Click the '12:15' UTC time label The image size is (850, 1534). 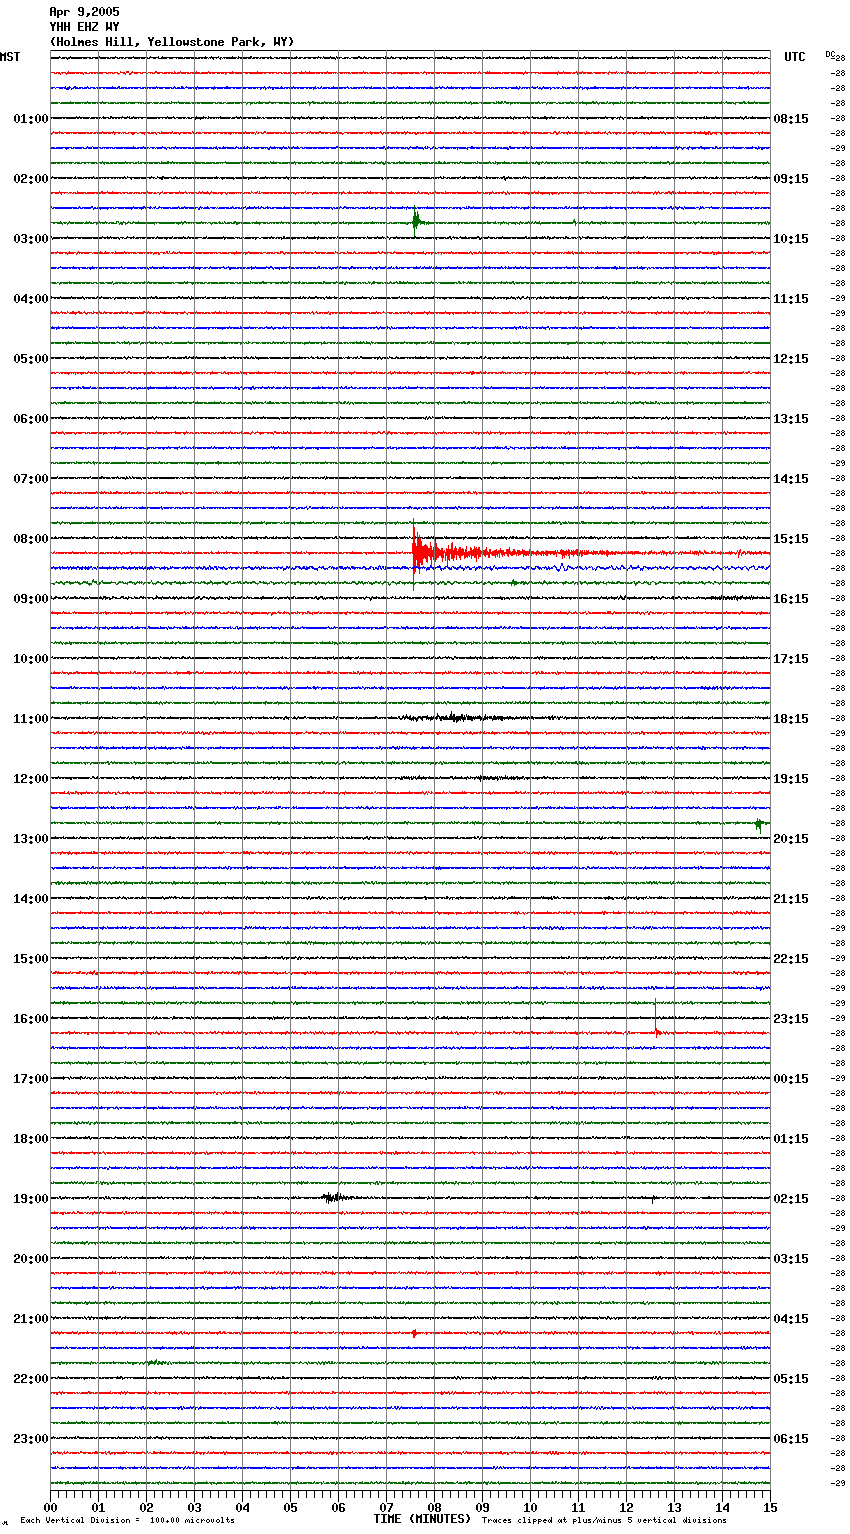[x=791, y=359]
